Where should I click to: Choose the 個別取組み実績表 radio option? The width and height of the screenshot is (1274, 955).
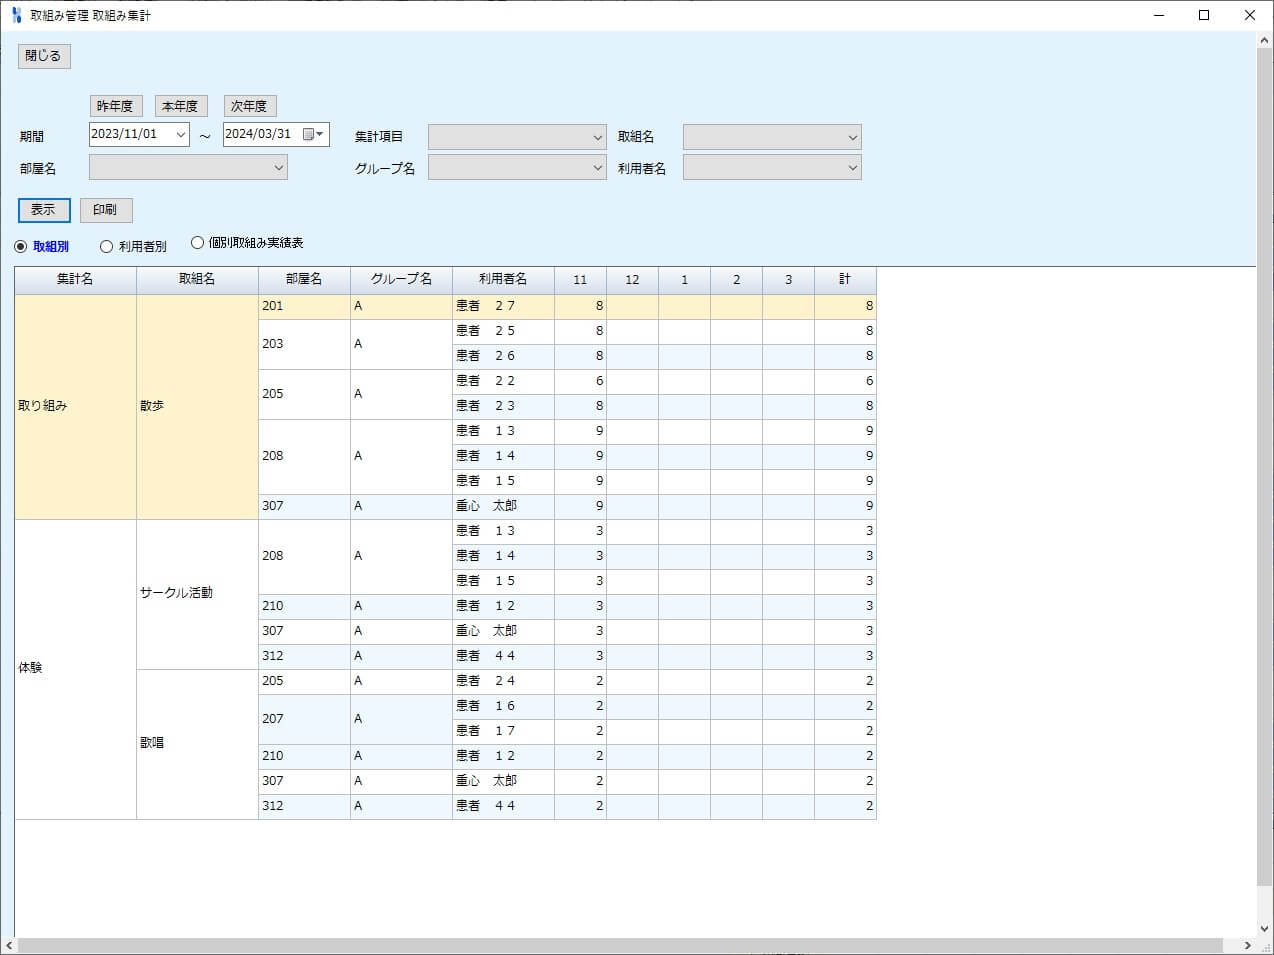coord(197,243)
